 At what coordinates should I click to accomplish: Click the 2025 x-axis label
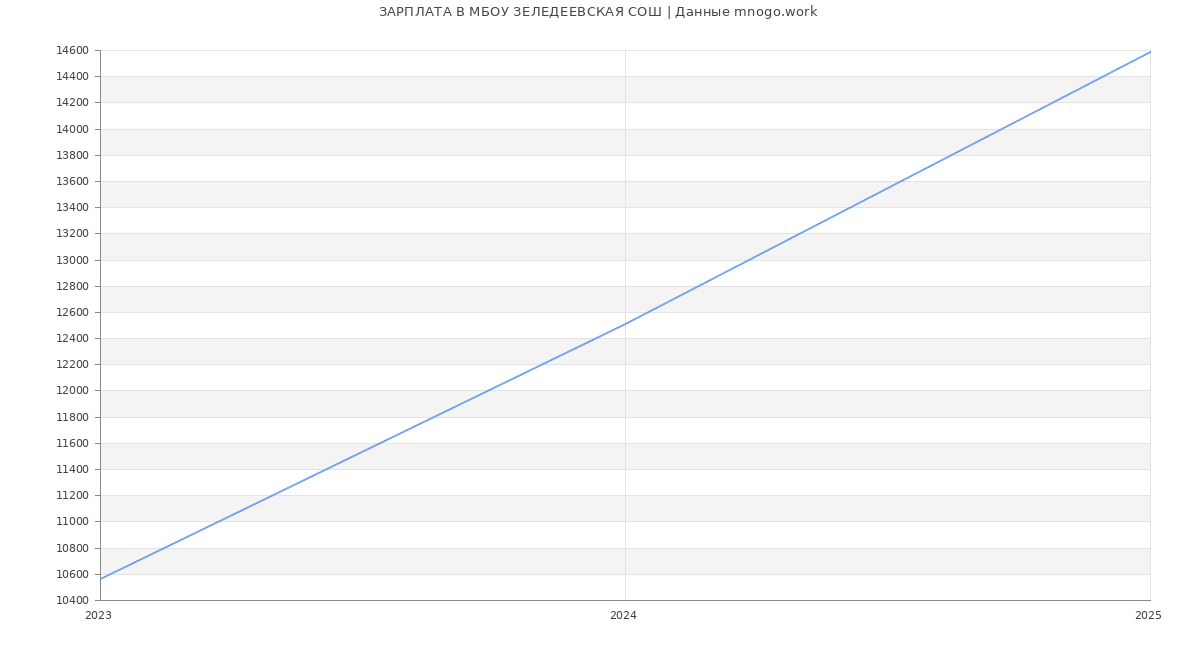1148,616
